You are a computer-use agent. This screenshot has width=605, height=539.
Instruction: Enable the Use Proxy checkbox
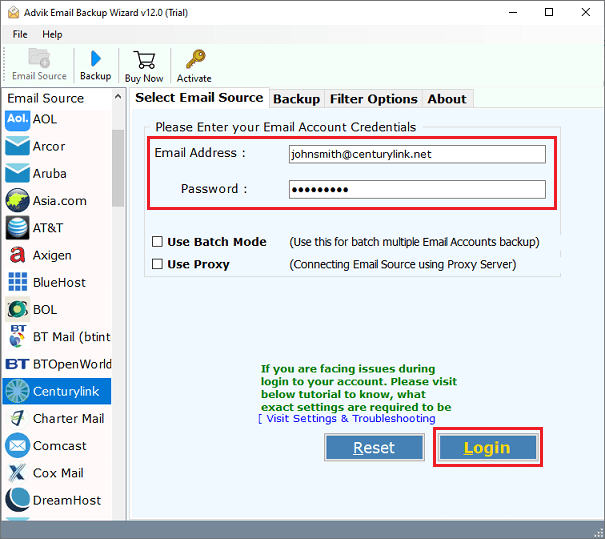point(157,264)
